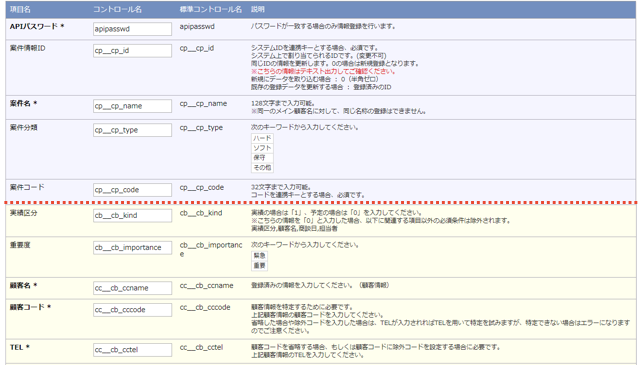Click the 実績区分 item label
This screenshot has width=640, height=366.
(x=23, y=213)
